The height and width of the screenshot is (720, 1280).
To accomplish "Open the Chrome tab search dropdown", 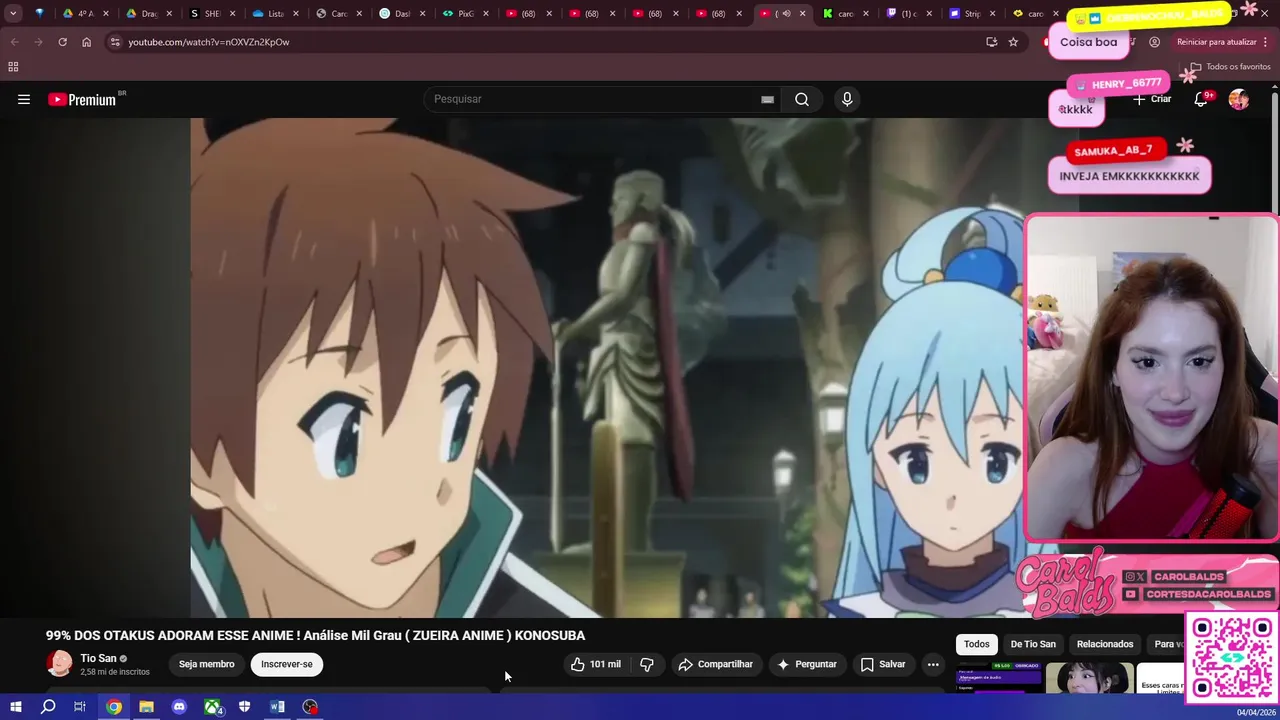I will (x=13, y=14).
